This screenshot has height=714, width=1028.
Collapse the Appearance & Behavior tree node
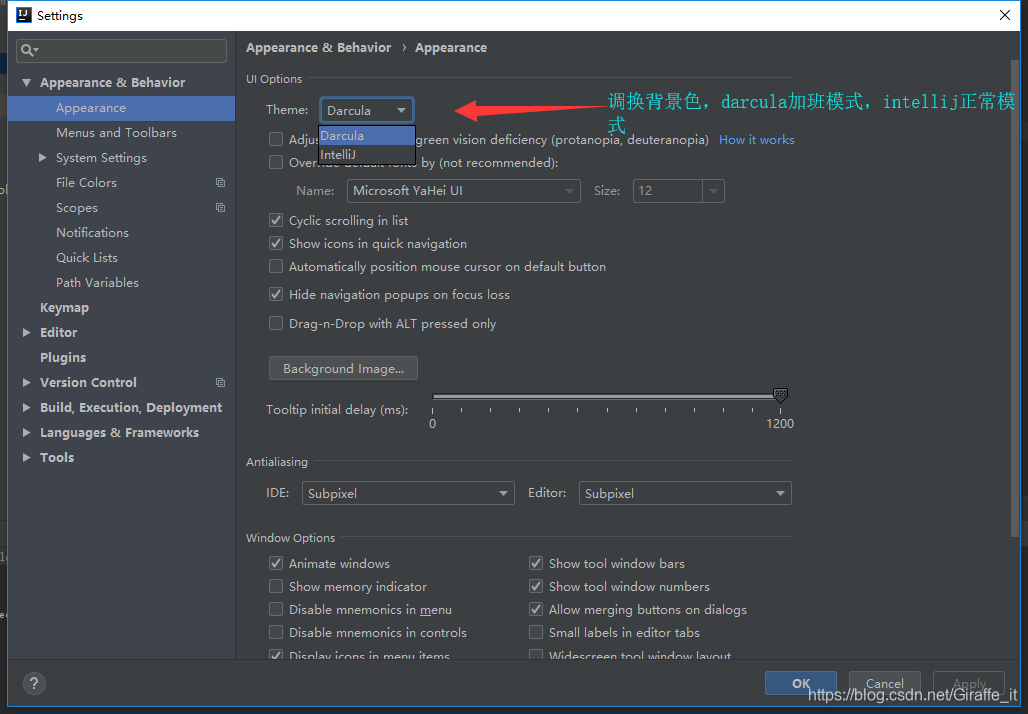click(26, 83)
